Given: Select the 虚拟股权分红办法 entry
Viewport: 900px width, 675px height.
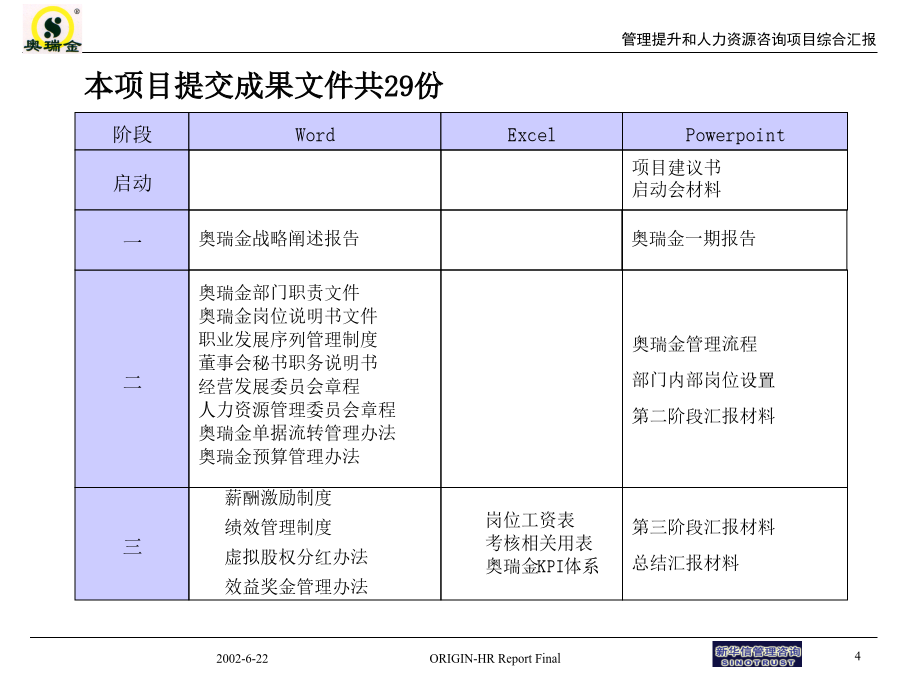Looking at the screenshot, I should point(296,557).
